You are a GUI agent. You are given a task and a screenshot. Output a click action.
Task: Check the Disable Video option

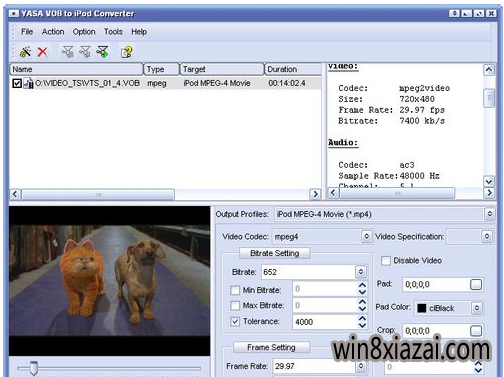click(x=386, y=261)
